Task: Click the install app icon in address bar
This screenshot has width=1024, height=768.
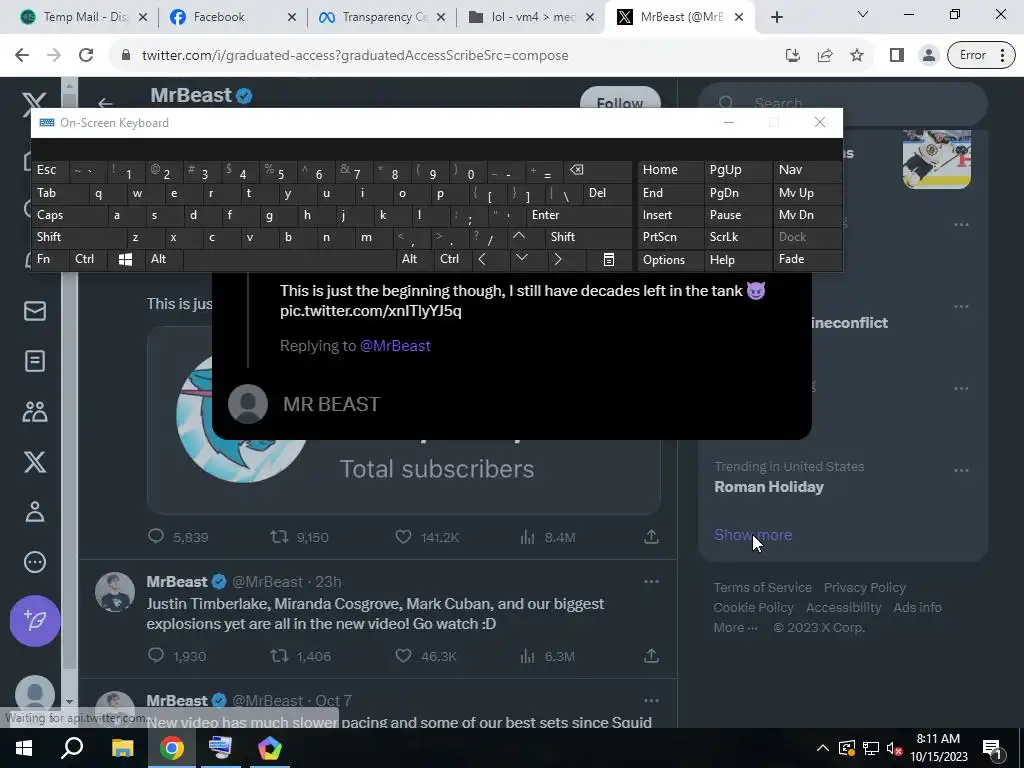Action: 793,56
